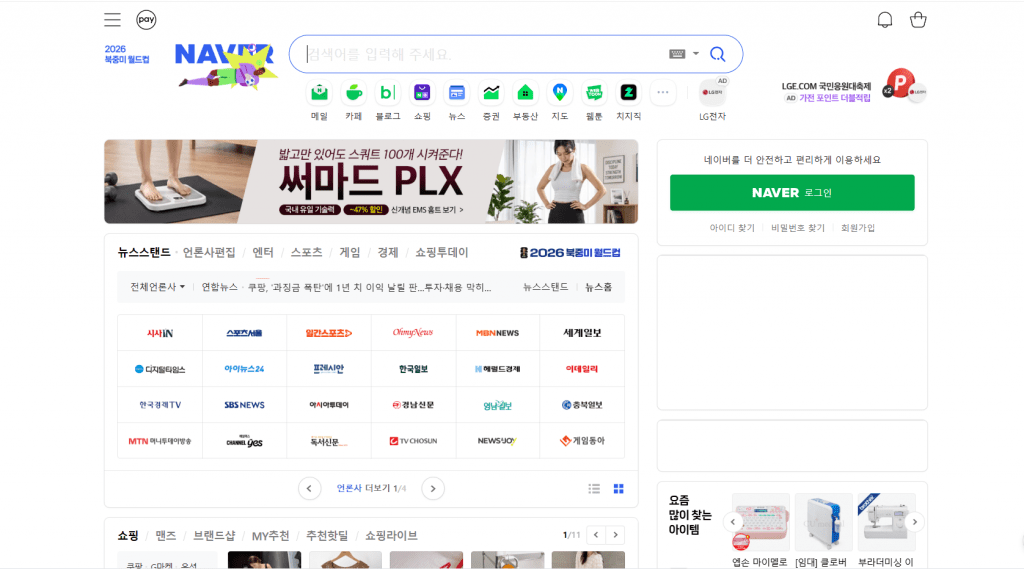
Task: Expand the keyboard input options arrow
Action: tap(696, 54)
